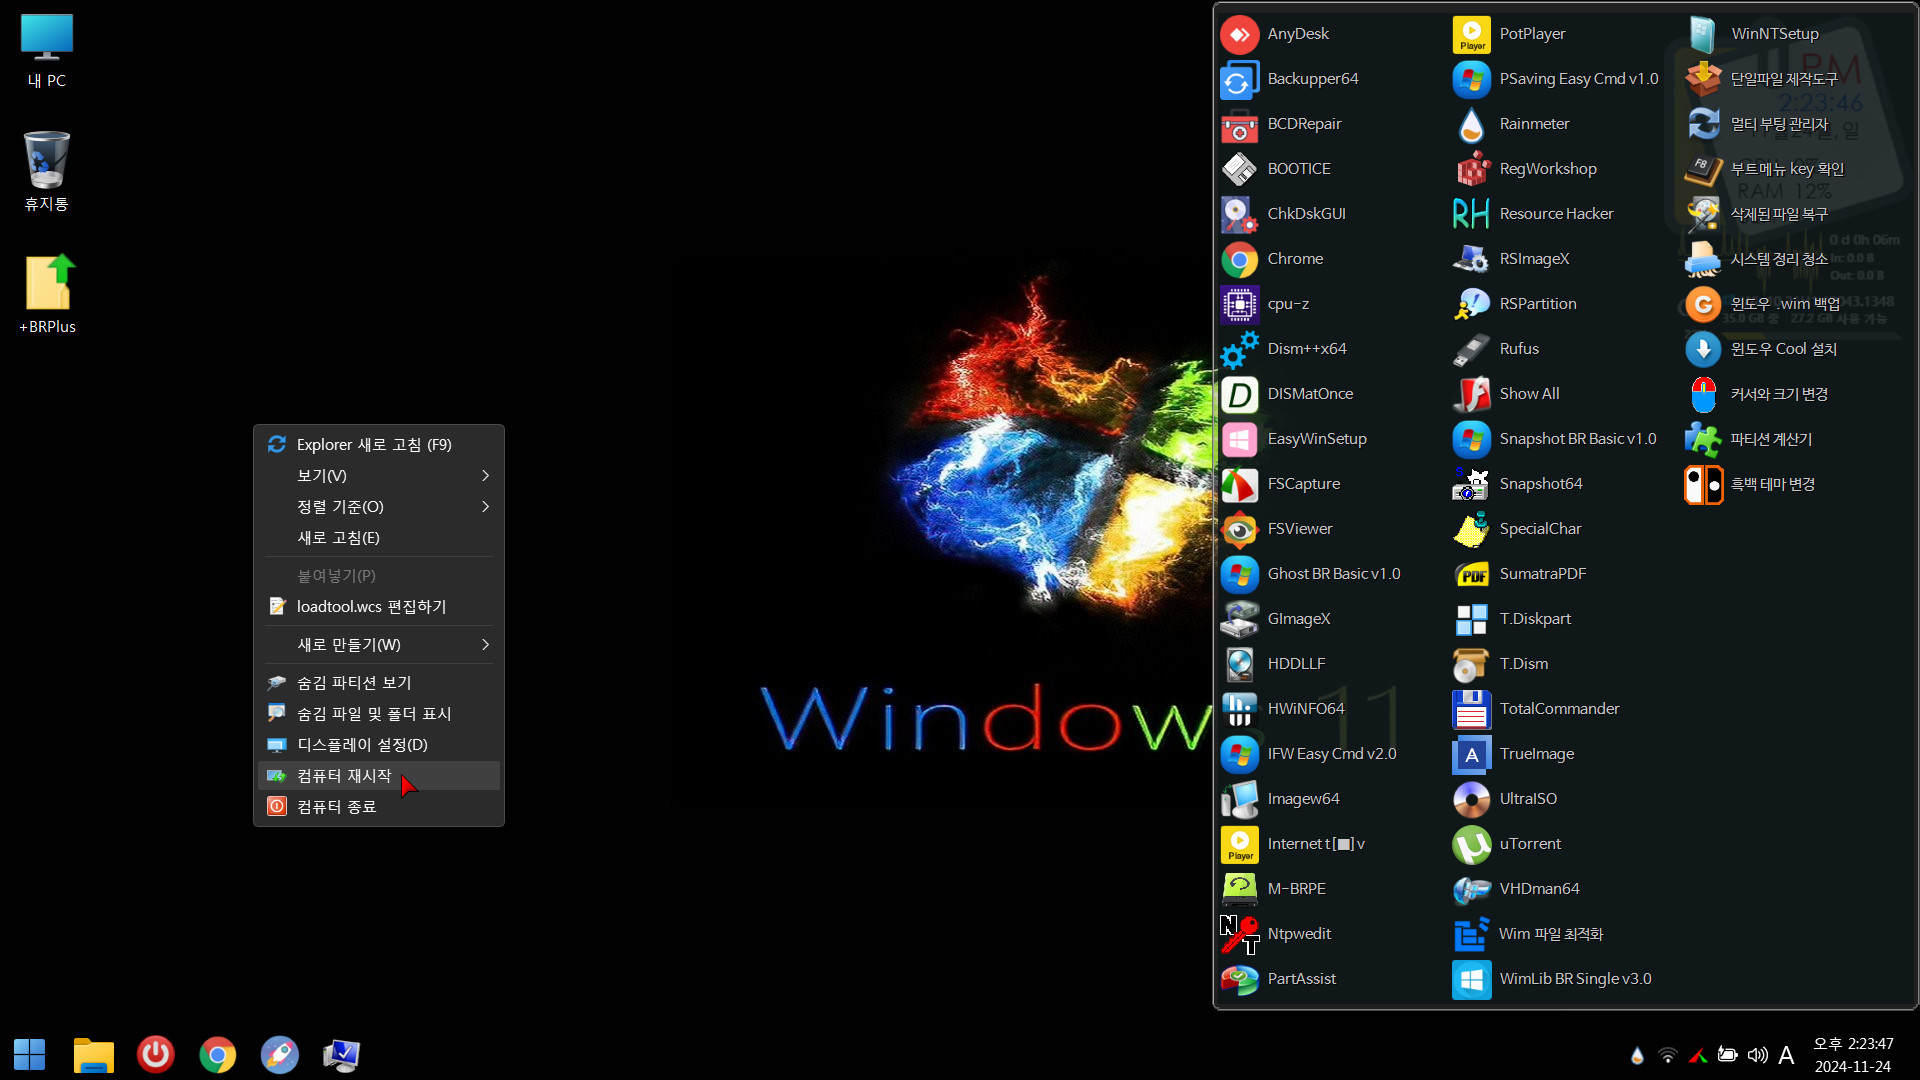
Task: Launch EasyWinSetup installer
Action: 1294,439
